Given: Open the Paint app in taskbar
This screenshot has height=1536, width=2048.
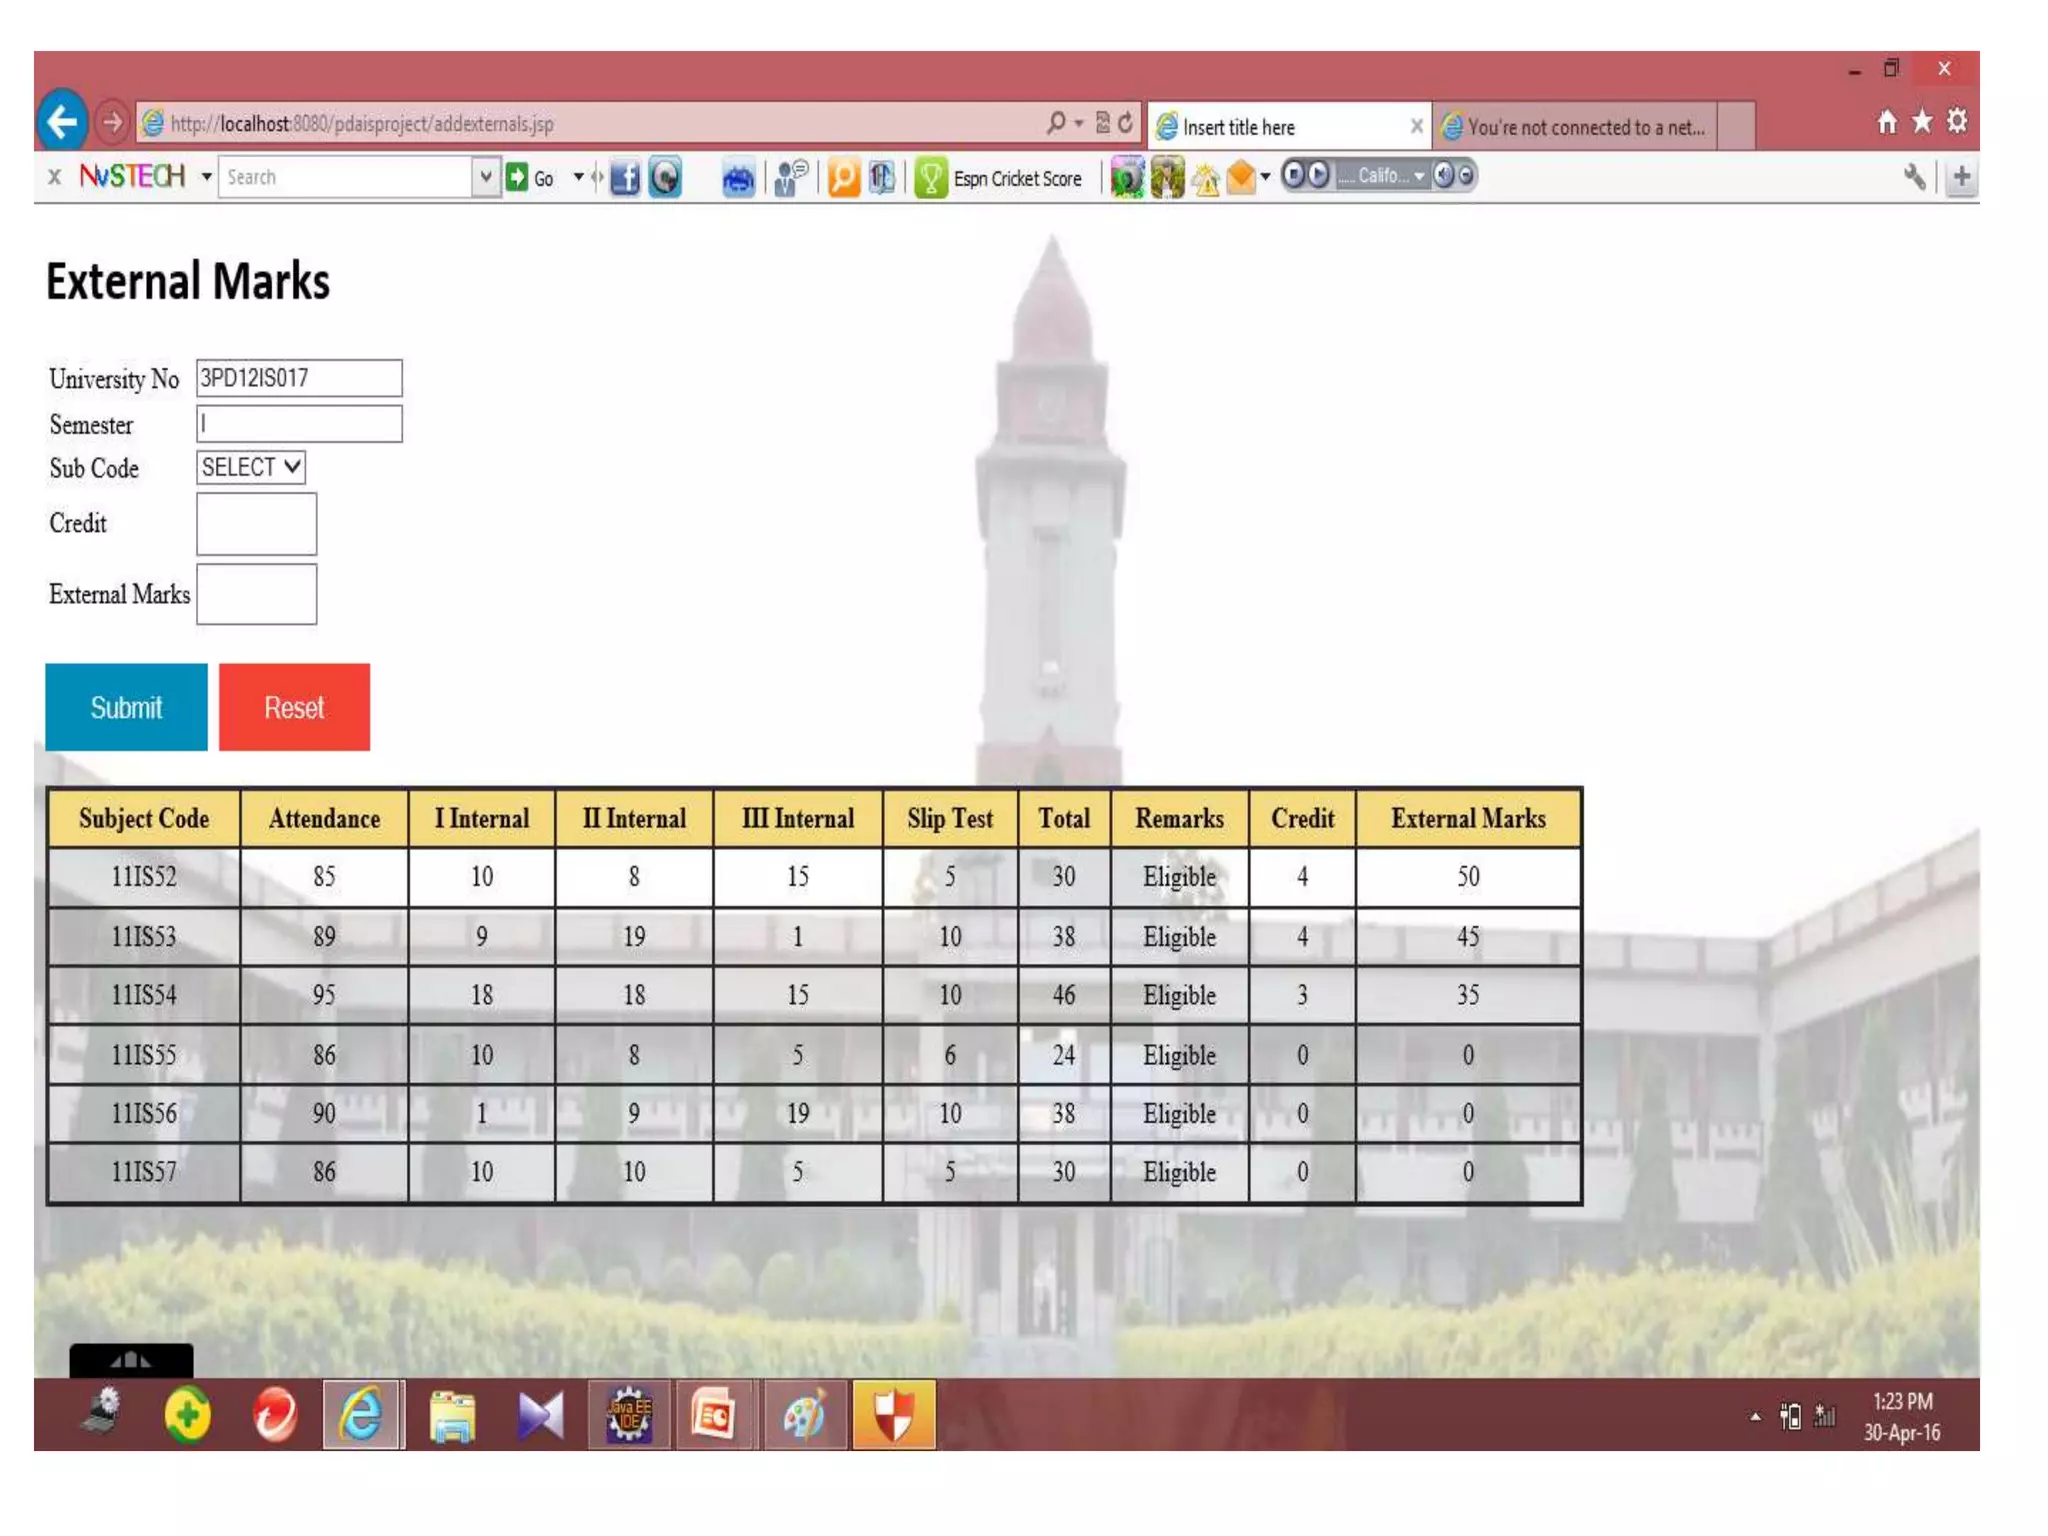Looking at the screenshot, I should point(804,1415).
